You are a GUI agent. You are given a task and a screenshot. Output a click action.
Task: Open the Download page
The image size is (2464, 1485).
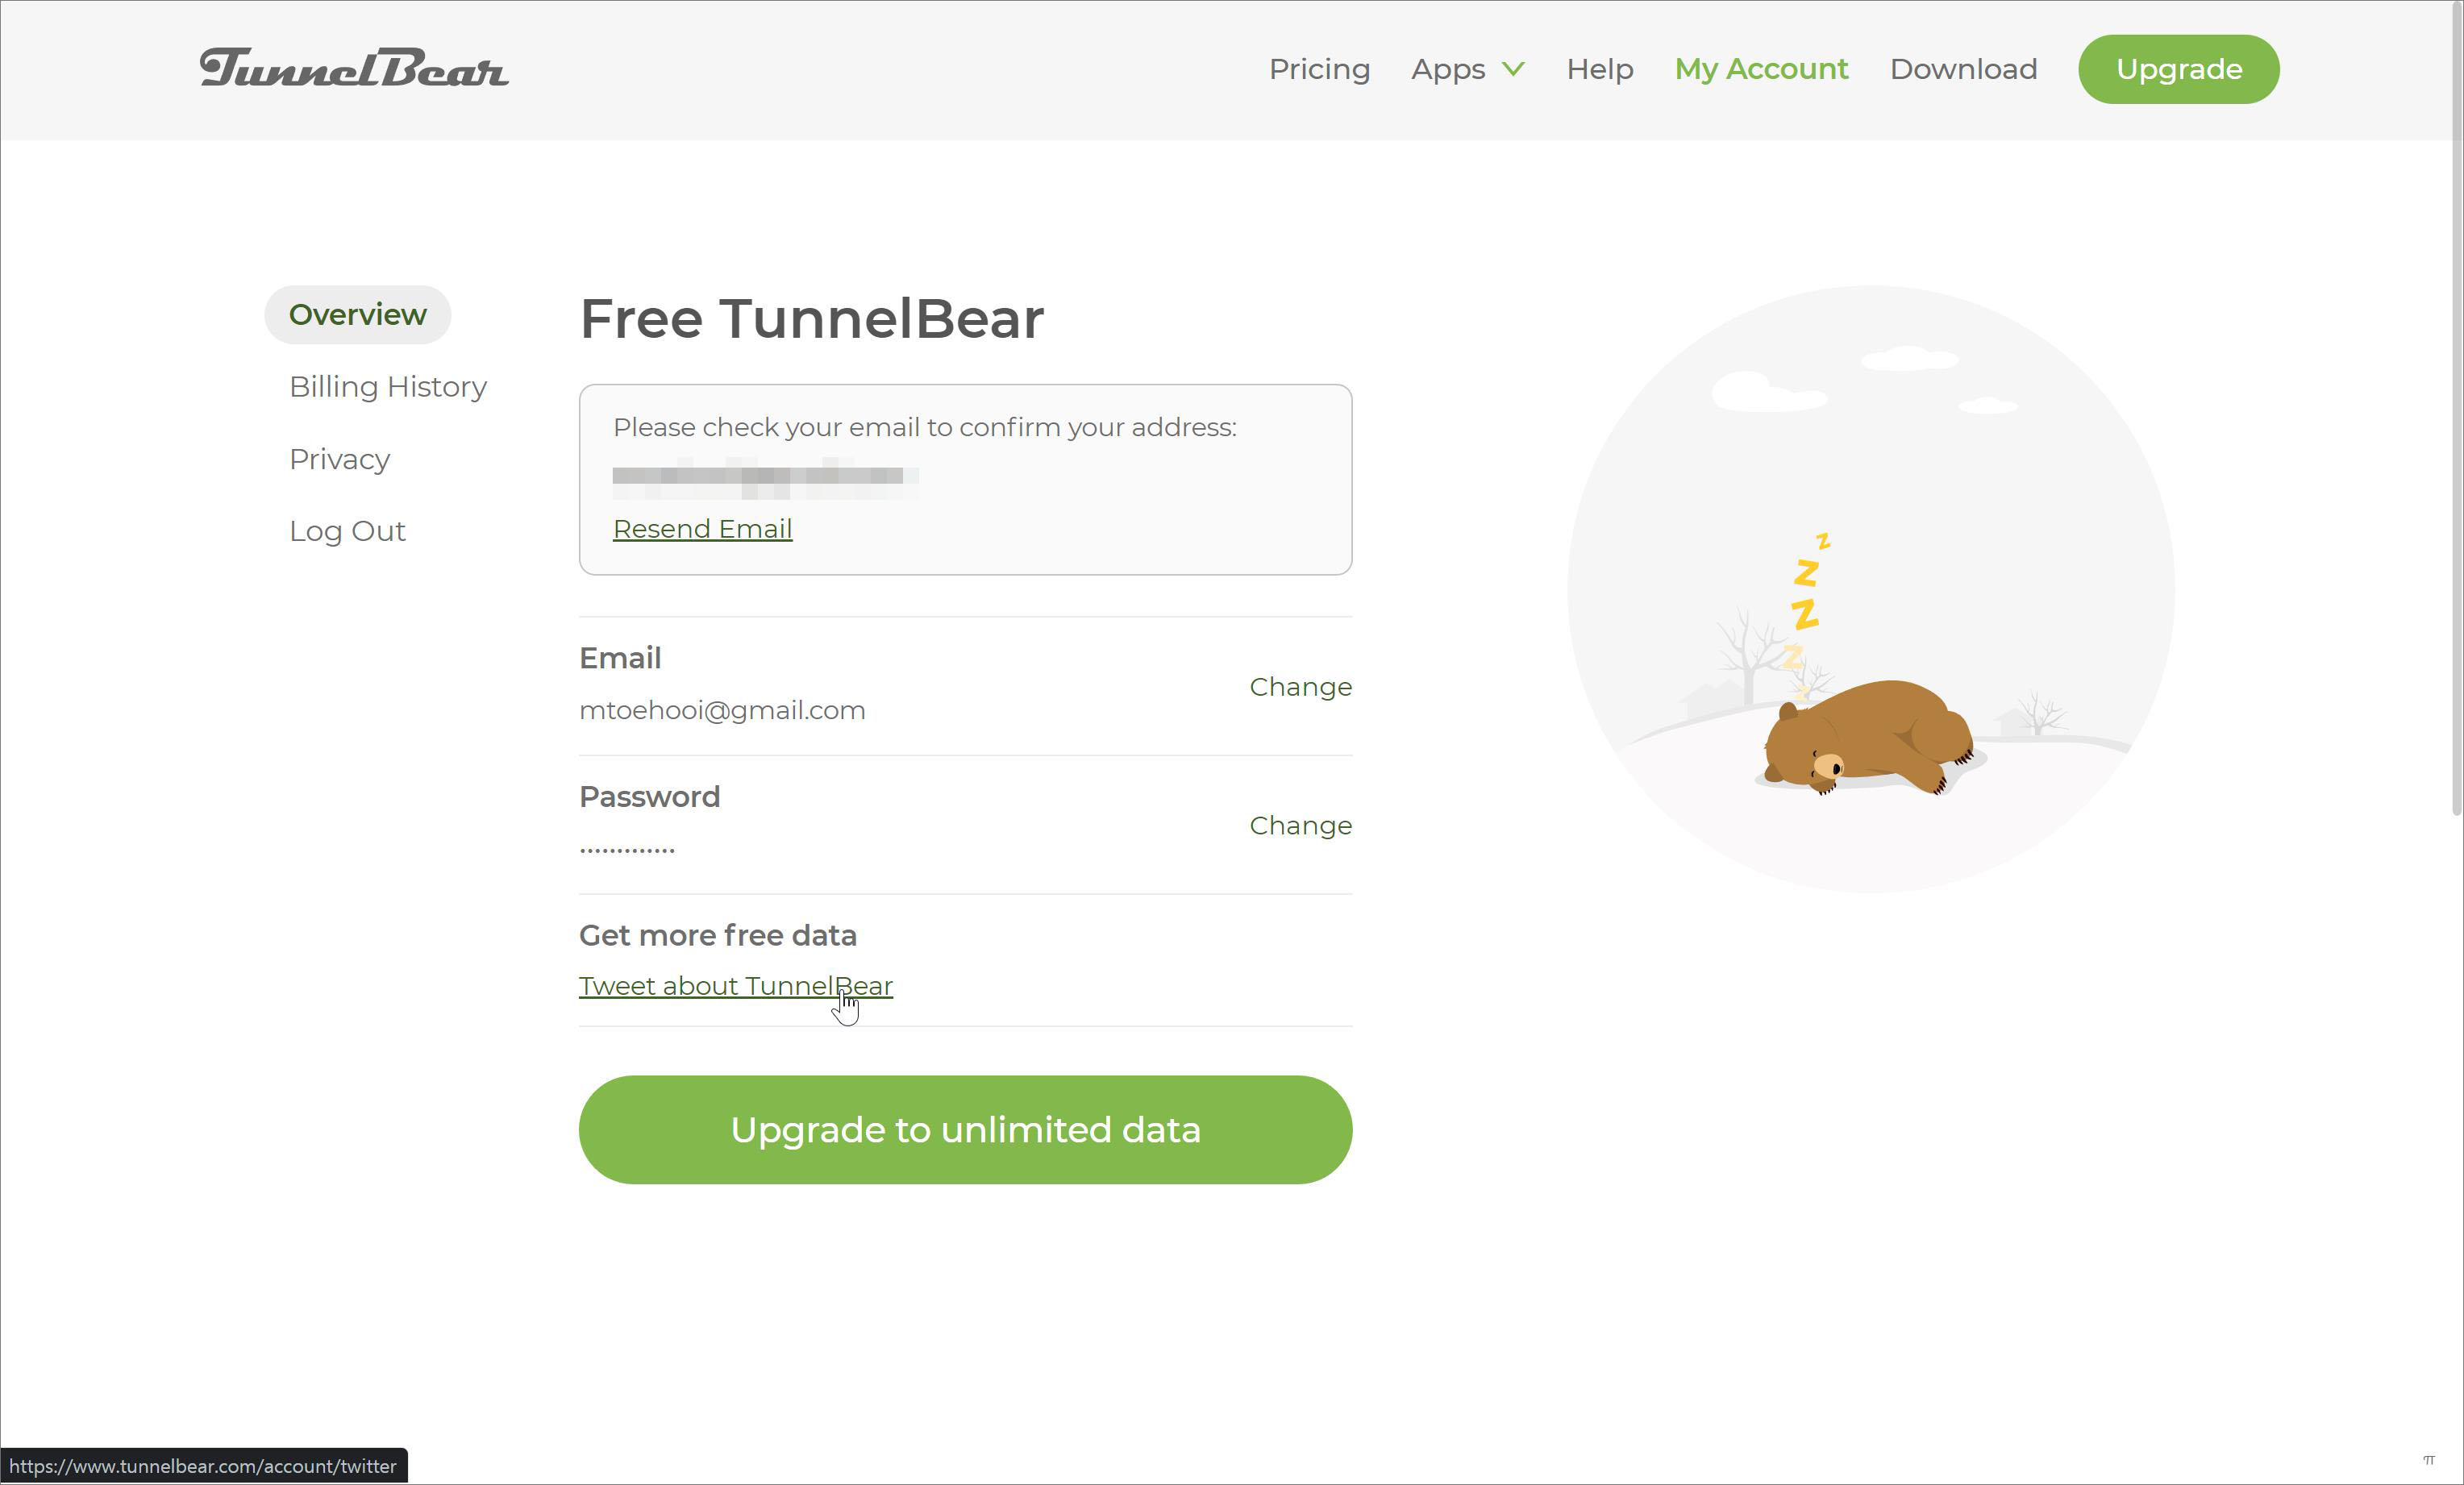tap(1962, 69)
